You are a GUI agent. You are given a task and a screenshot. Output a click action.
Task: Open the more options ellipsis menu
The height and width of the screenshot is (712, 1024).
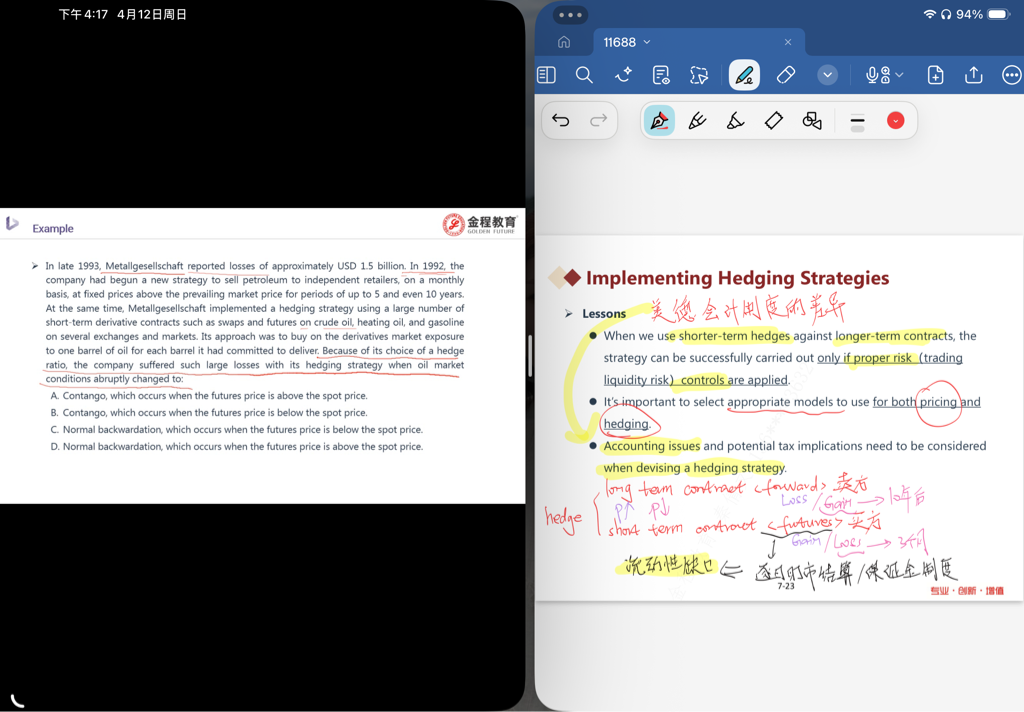pos(1011,75)
